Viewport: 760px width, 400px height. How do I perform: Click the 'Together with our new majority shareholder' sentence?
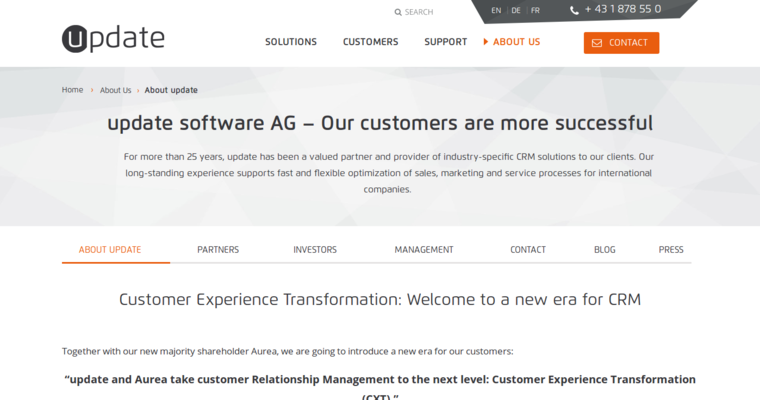pyautogui.click(x=287, y=351)
